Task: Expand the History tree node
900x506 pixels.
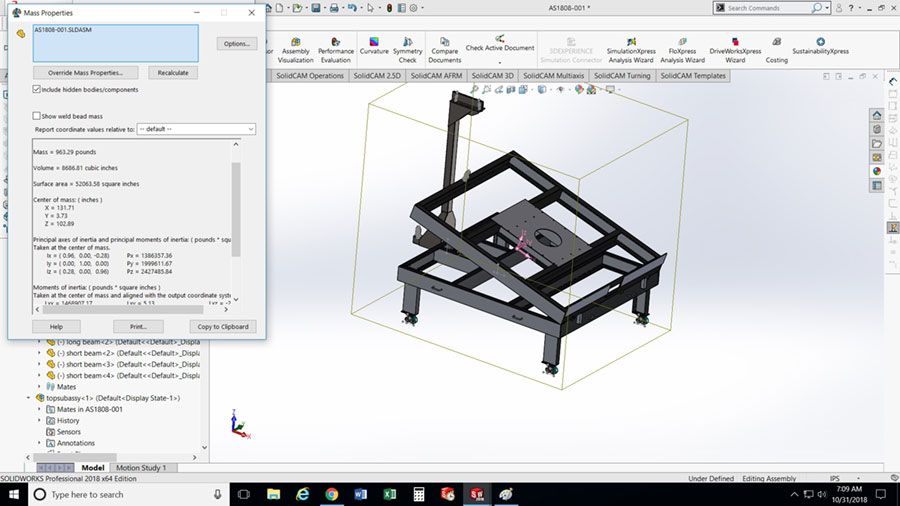Action: pyautogui.click(x=40, y=421)
